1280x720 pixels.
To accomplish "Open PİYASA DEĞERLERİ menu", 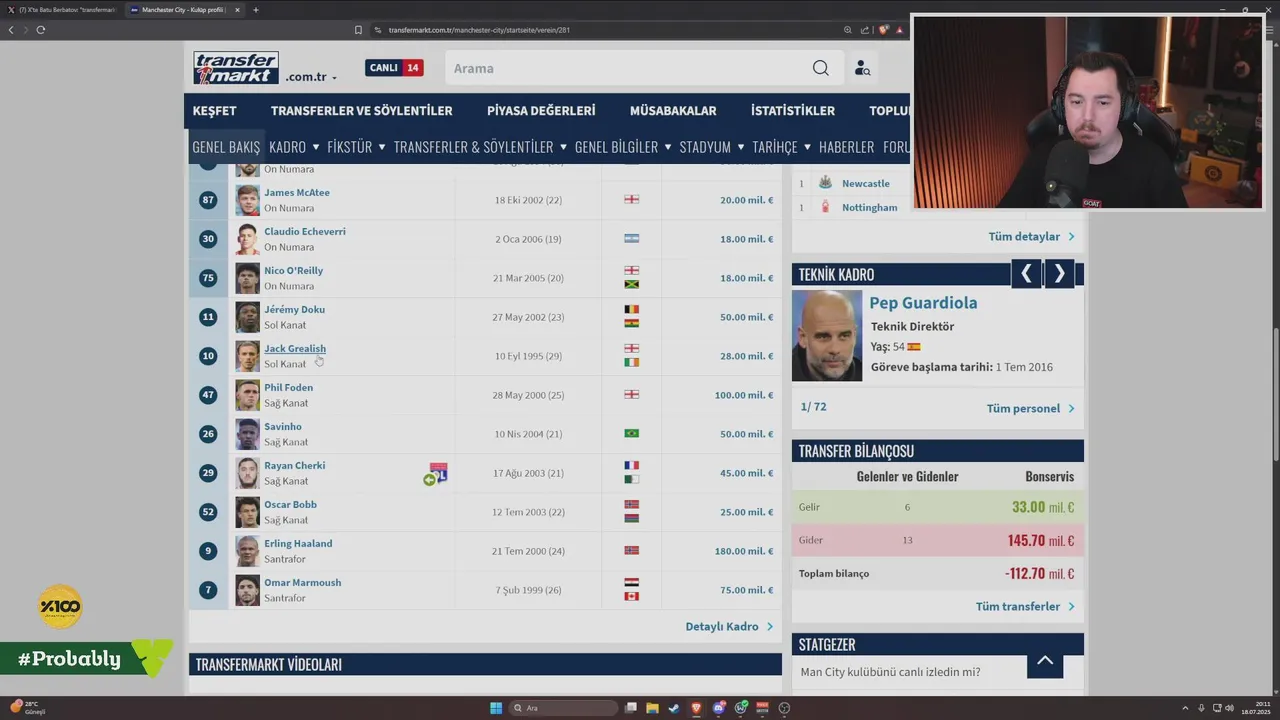I will 541,111.
